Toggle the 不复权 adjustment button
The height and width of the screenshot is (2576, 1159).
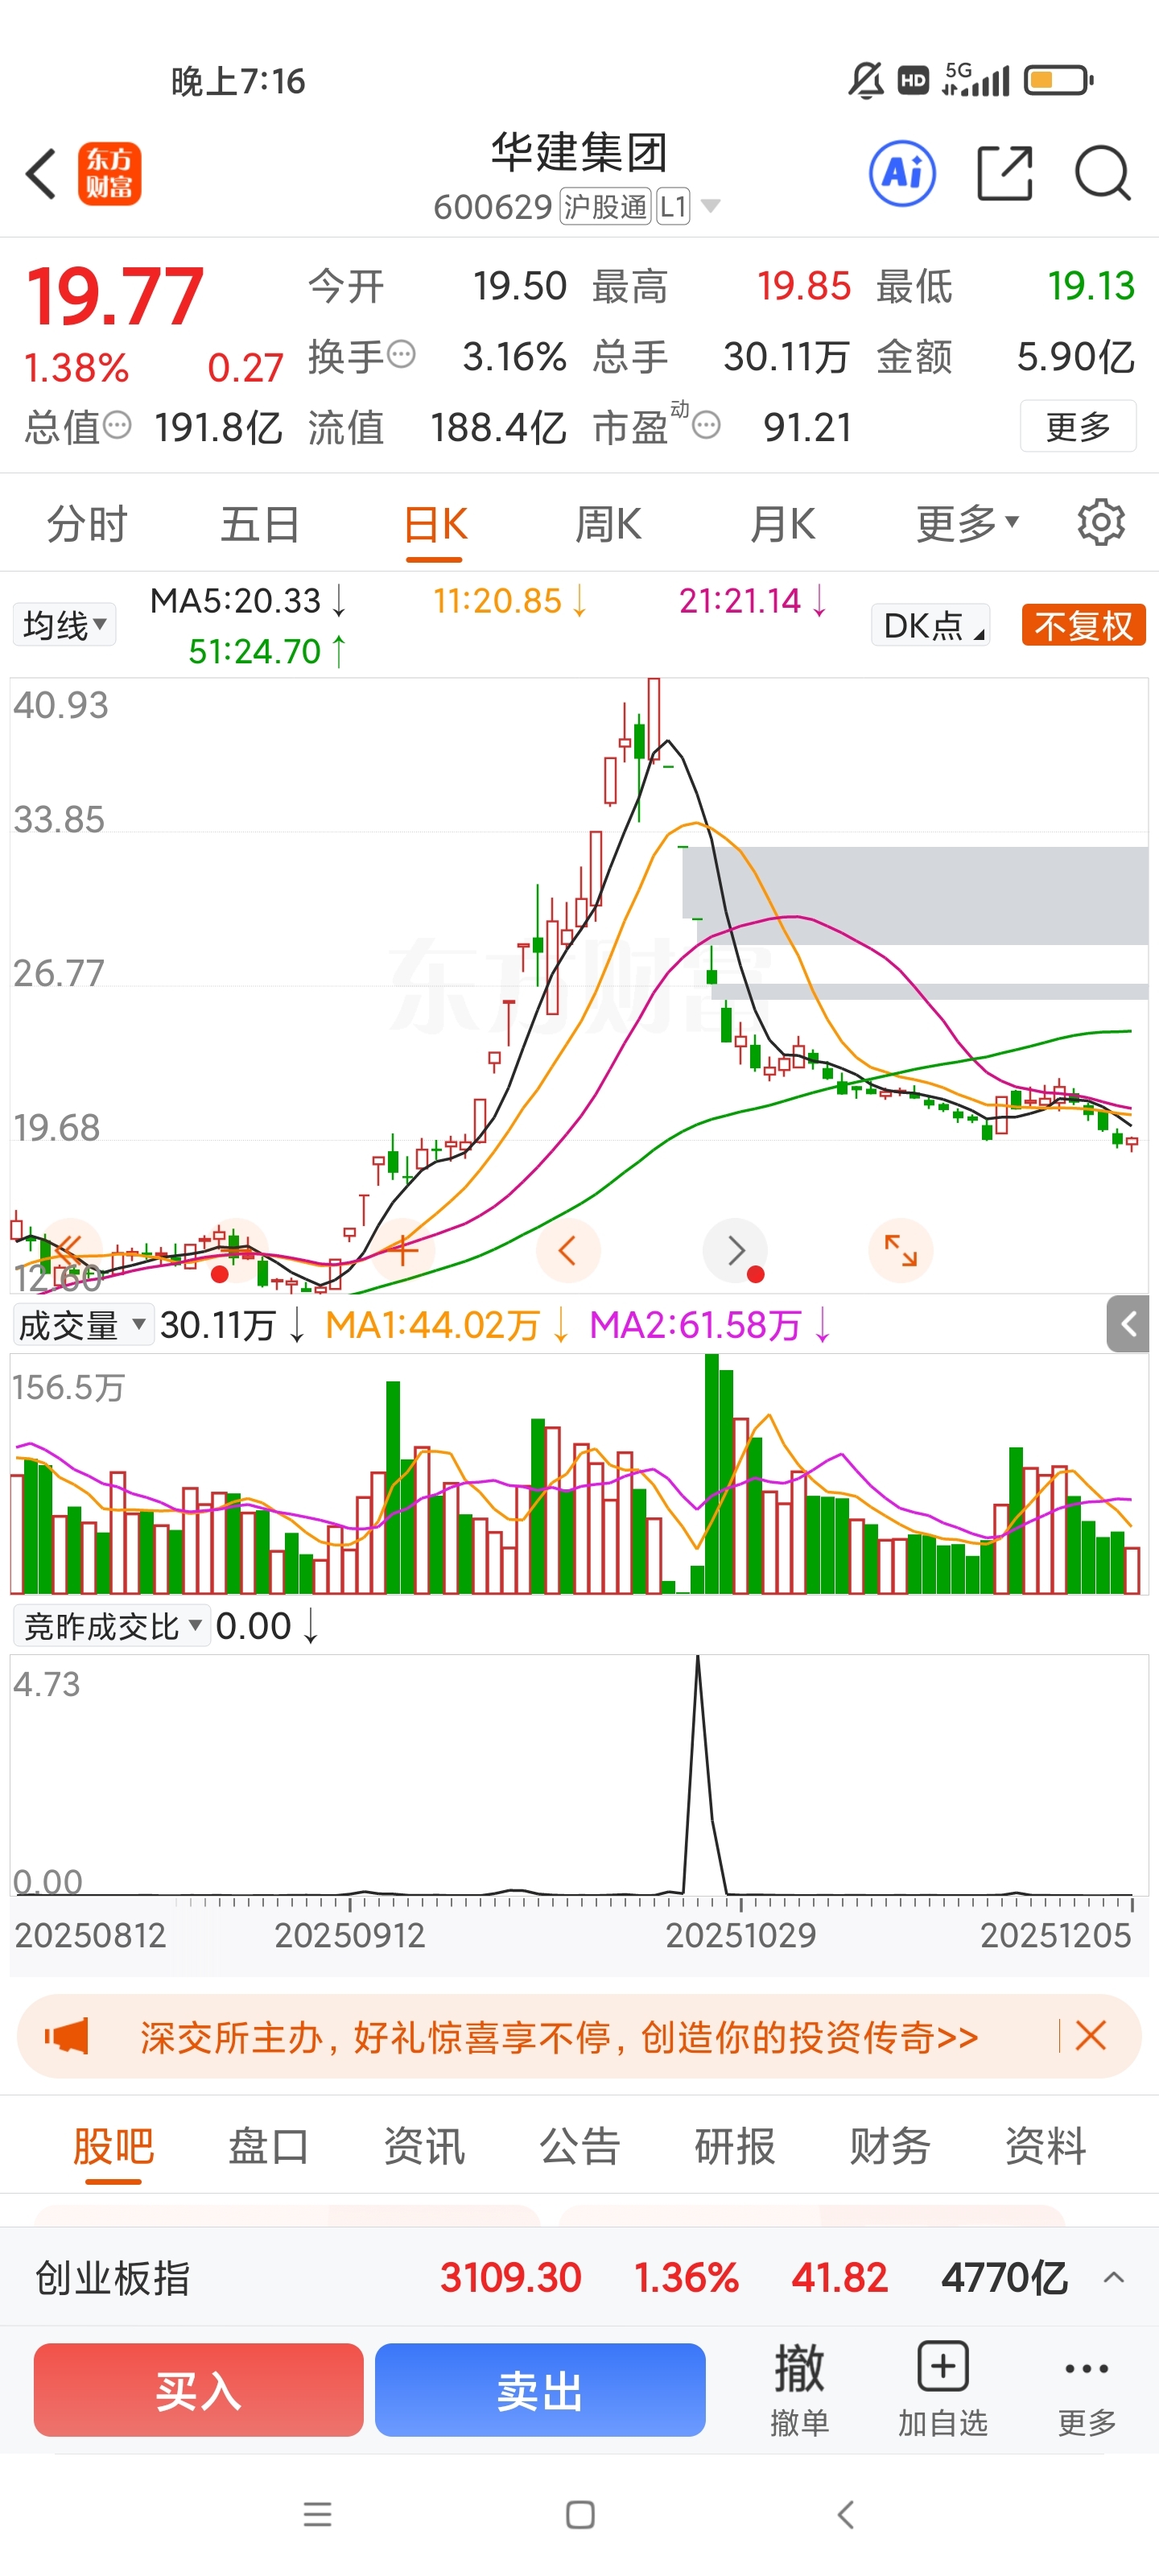(x=1083, y=625)
